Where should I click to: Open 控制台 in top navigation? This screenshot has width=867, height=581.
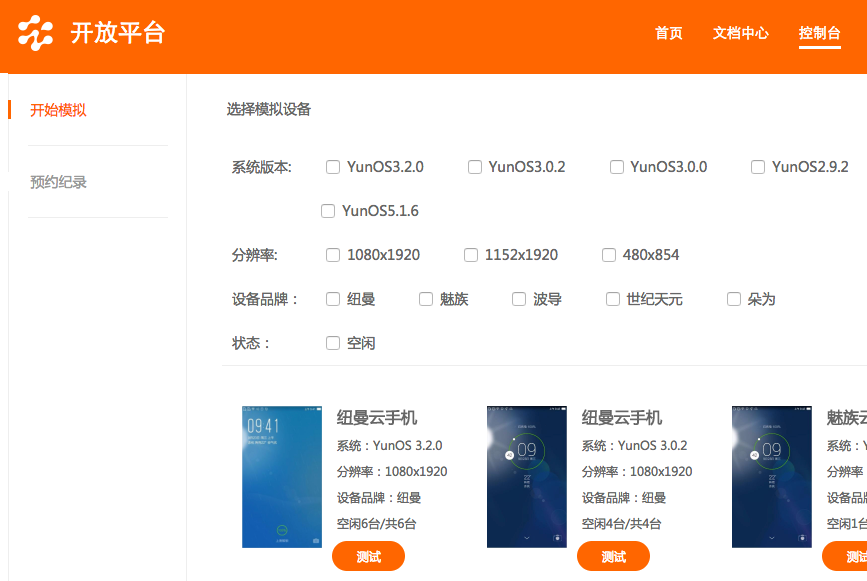[x=819, y=33]
